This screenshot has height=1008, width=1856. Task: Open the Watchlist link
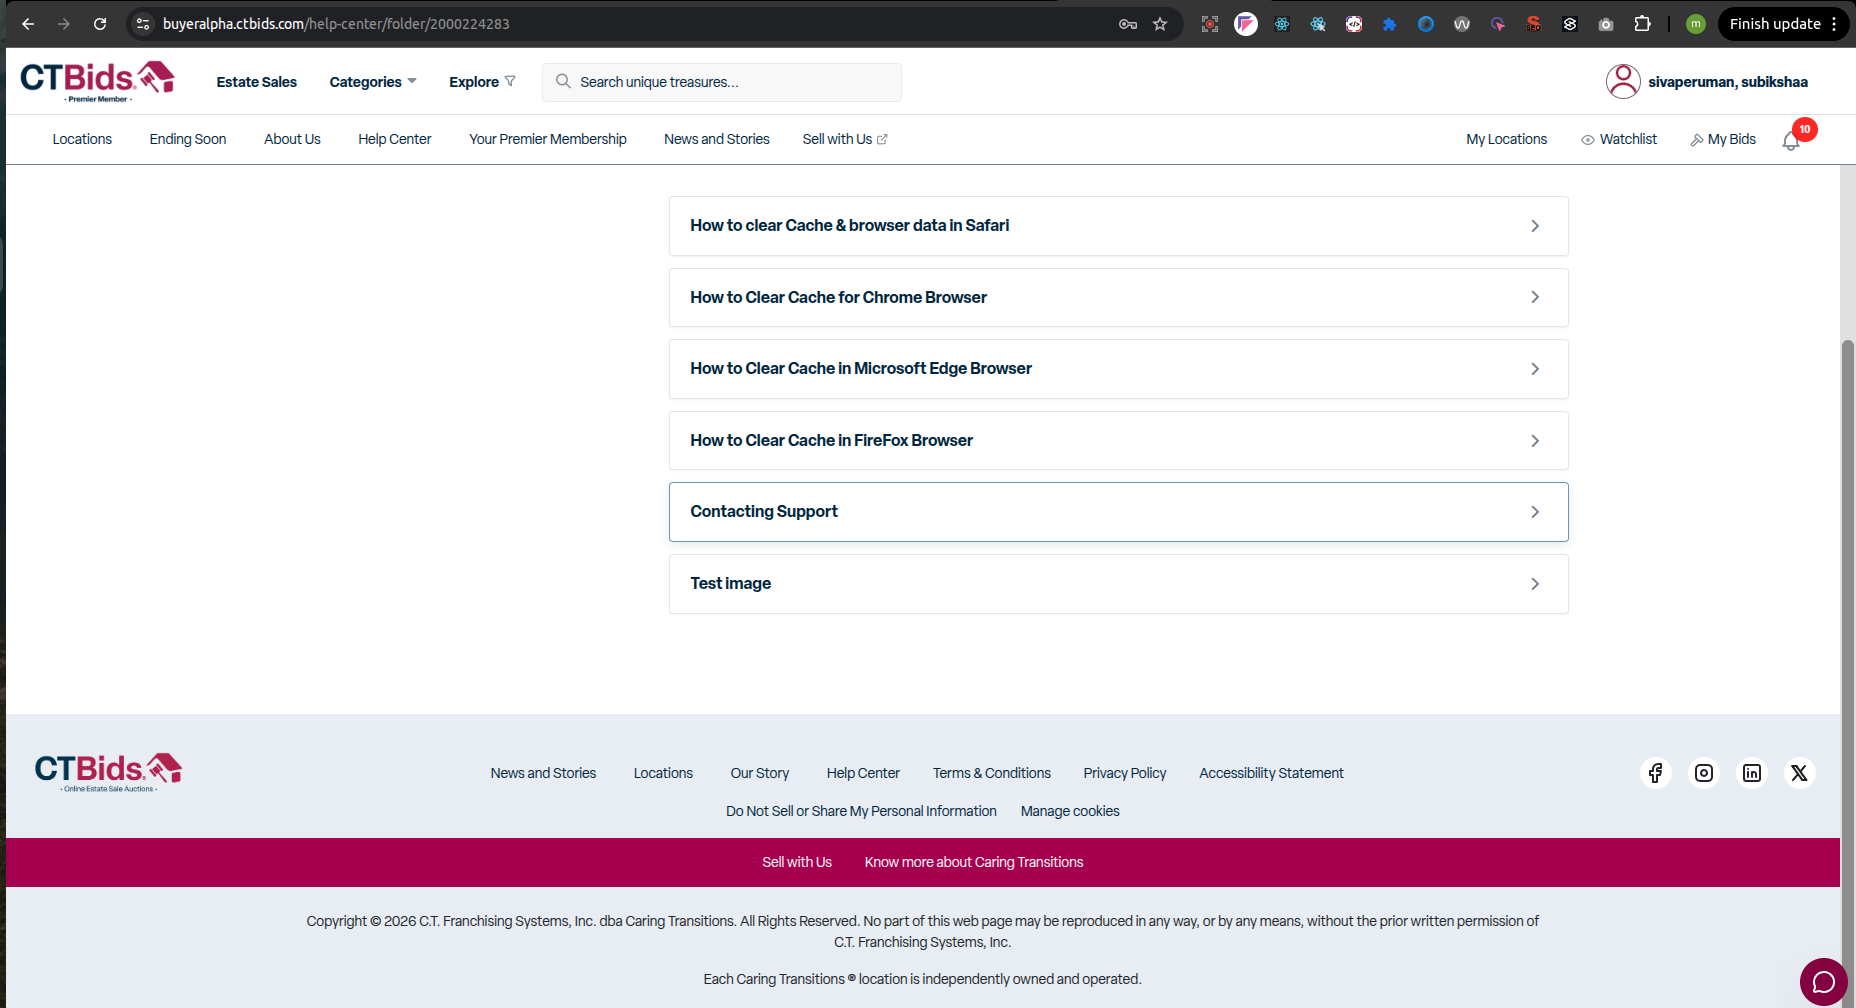(1619, 139)
